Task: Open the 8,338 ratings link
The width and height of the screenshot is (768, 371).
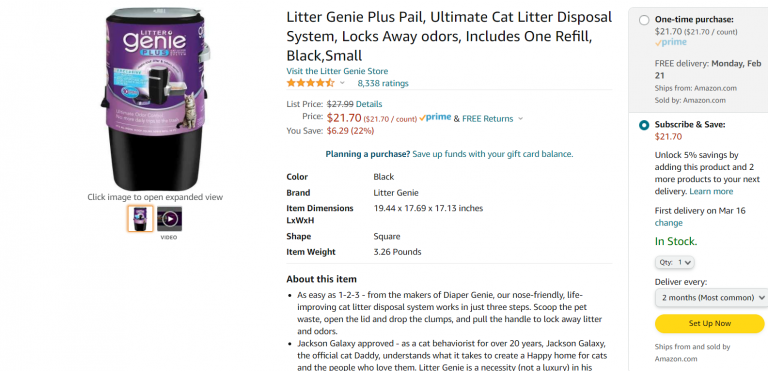Action: (383, 83)
